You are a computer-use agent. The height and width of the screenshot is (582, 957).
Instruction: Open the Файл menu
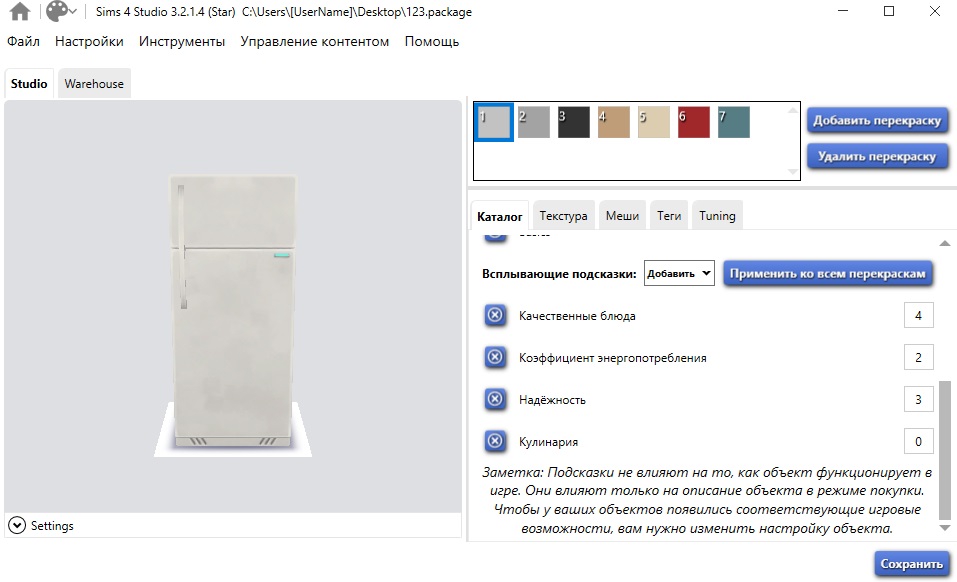point(23,41)
